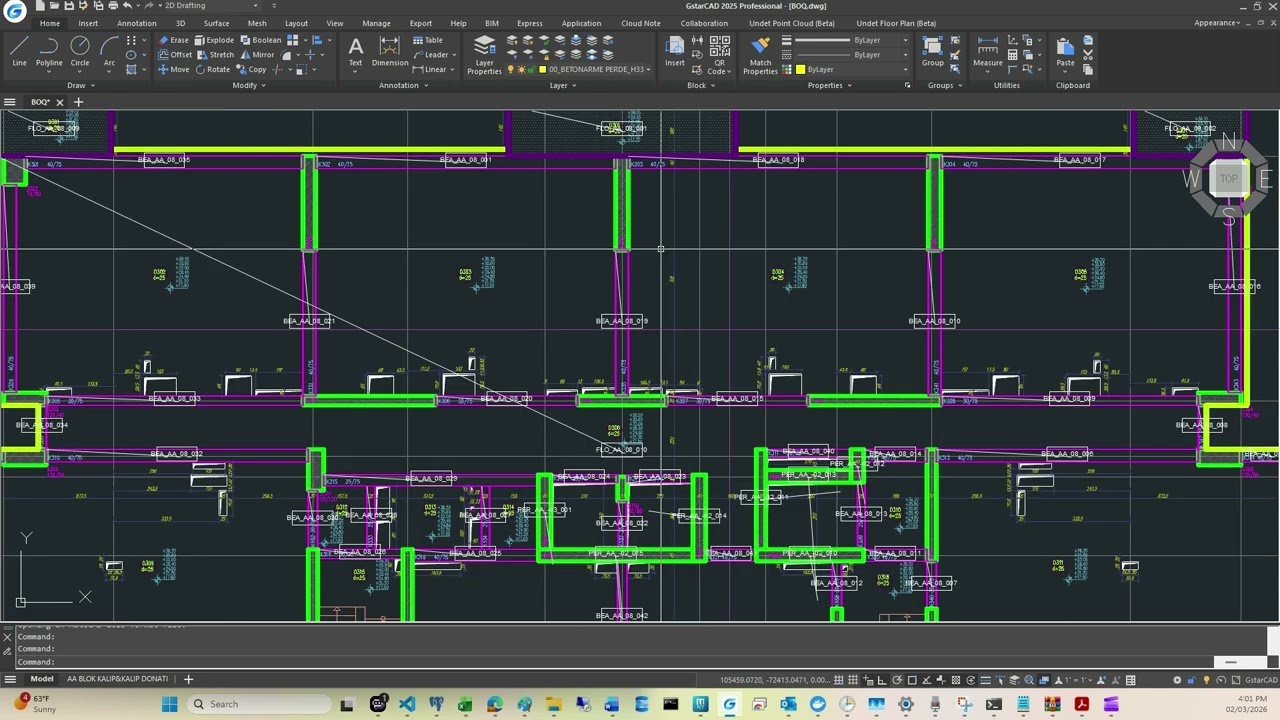This screenshot has width=1280, height=720.
Task: Switch to the Model layout tab
Action: 42,679
